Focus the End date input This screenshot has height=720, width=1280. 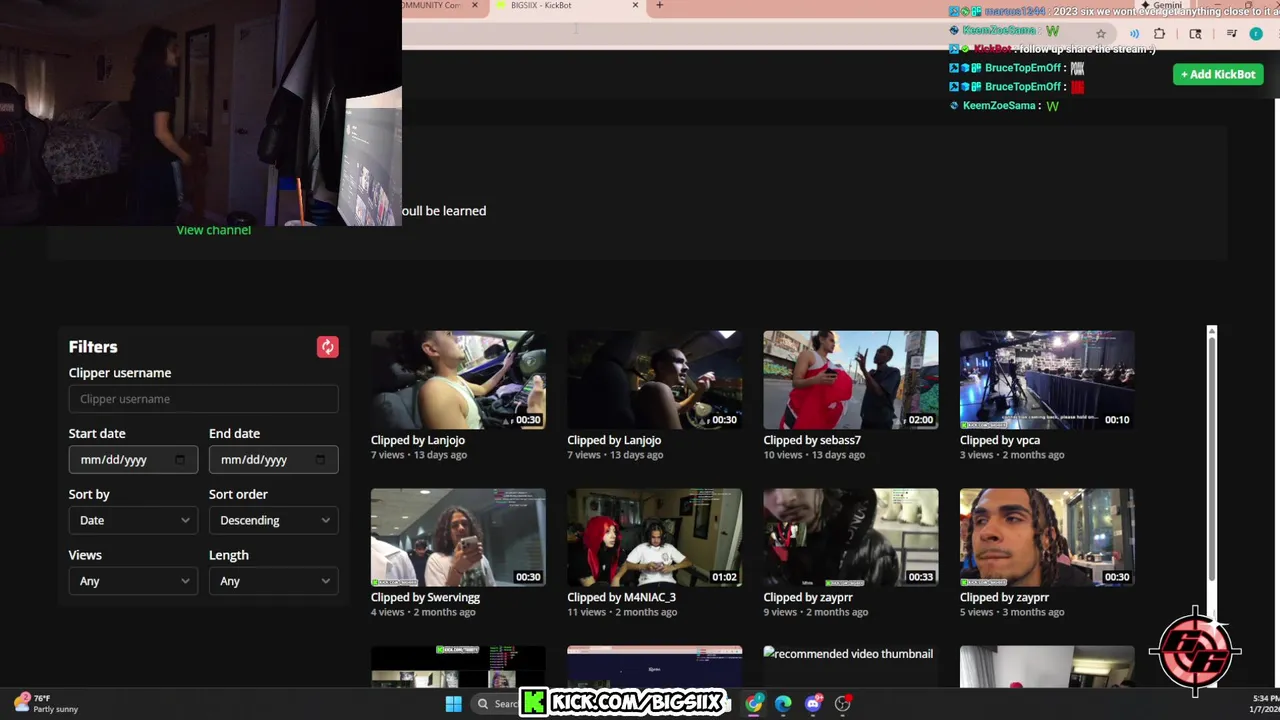273,460
